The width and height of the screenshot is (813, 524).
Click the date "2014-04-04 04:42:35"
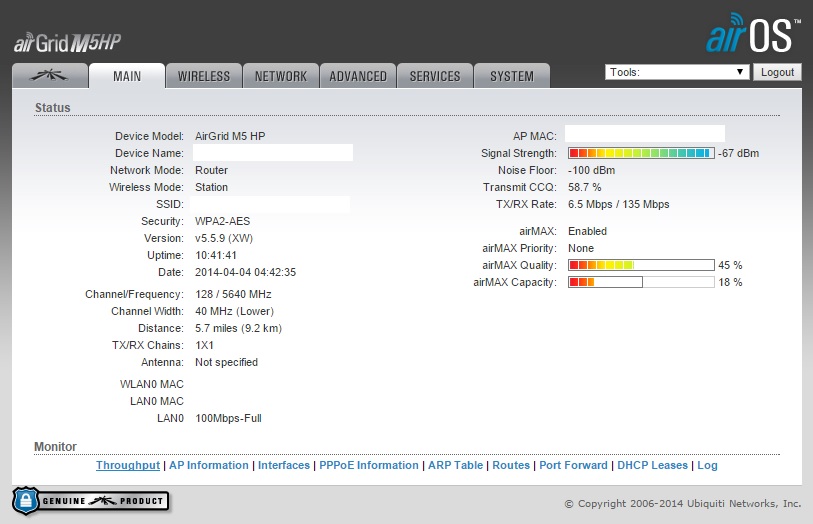(245, 273)
